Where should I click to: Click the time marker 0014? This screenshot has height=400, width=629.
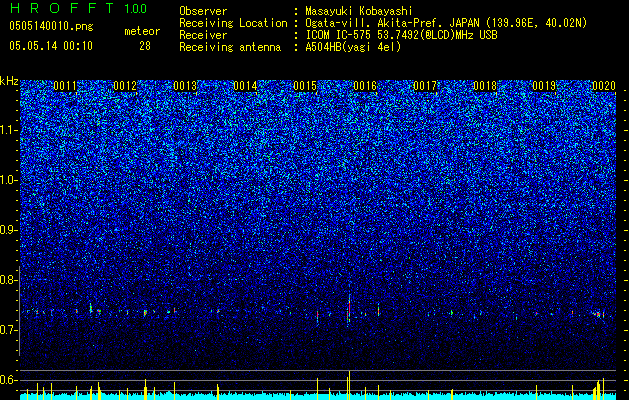245,86
